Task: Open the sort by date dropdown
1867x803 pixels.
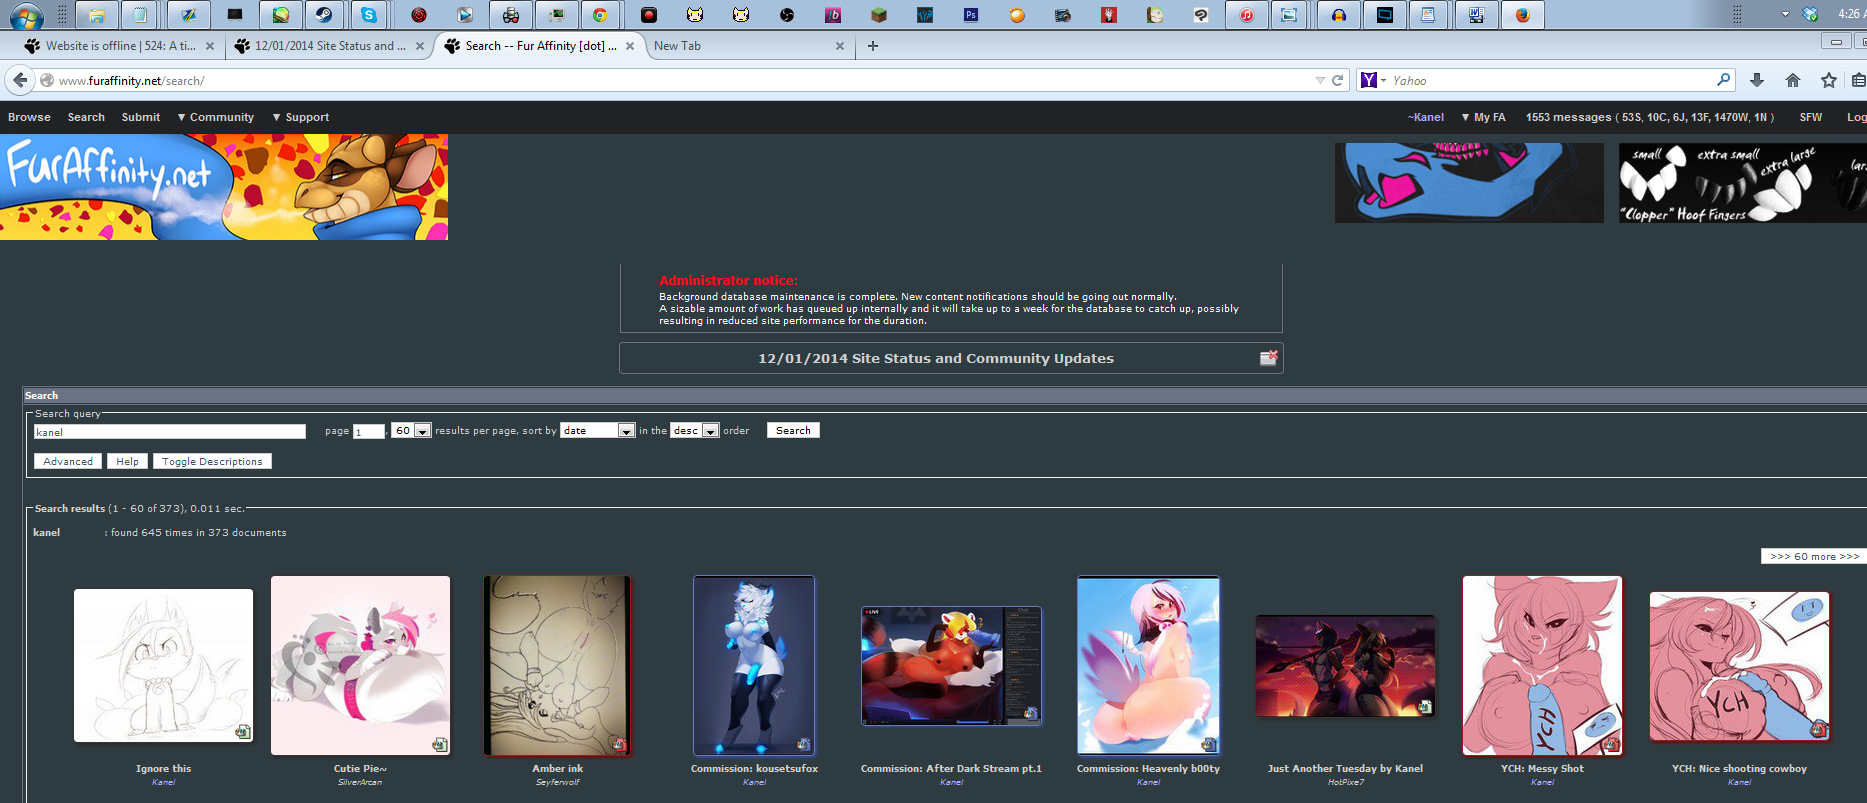Action: (598, 430)
